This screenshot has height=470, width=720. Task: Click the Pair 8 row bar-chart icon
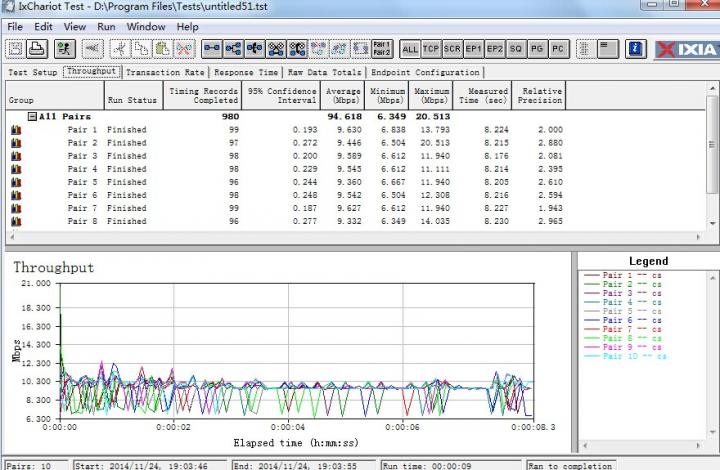tap(17, 221)
